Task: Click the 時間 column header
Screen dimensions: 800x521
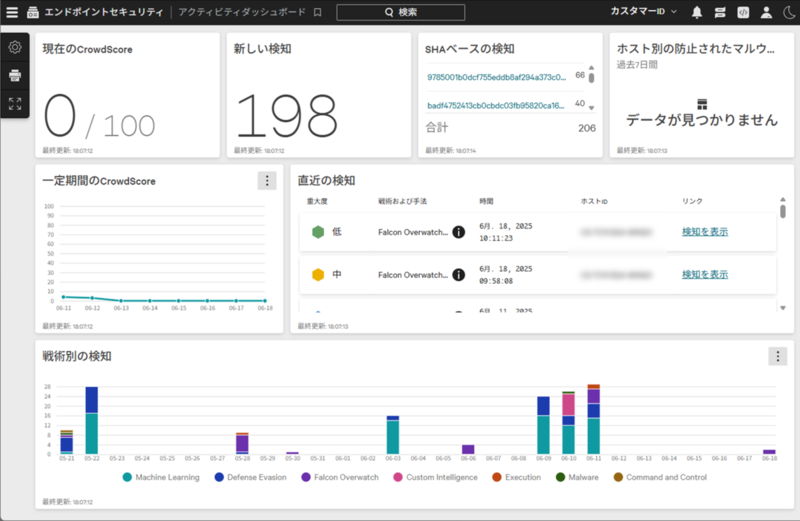Action: (486, 201)
